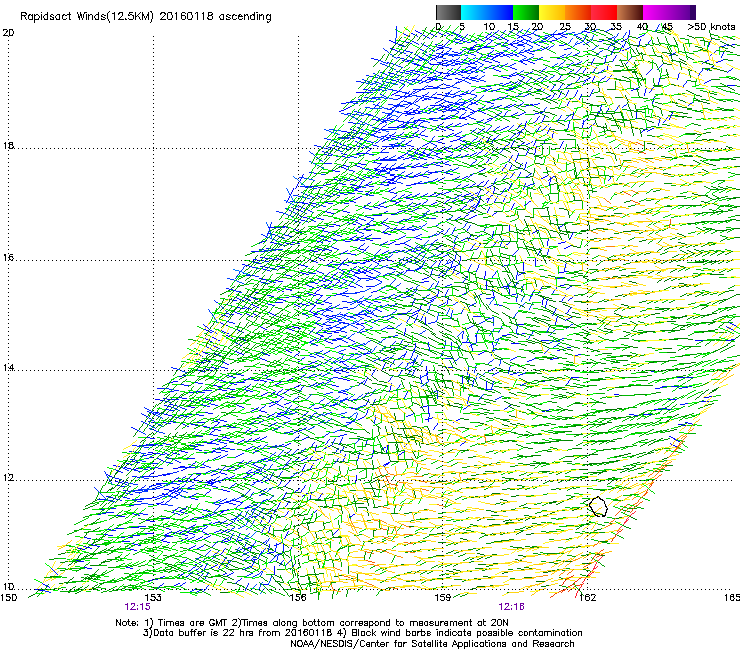Click the NOAA/NESDIS credit line

[432, 644]
